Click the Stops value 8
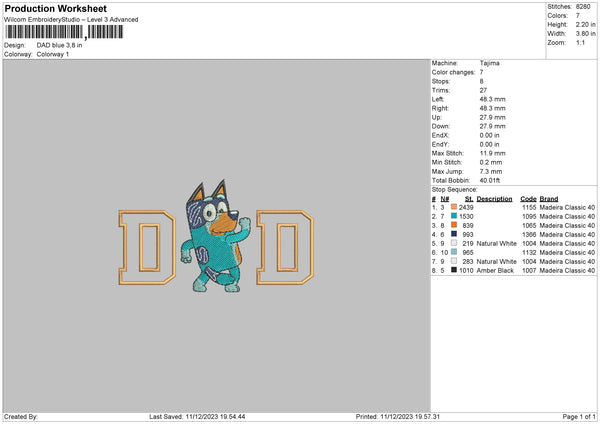600x424 pixels. (481, 81)
